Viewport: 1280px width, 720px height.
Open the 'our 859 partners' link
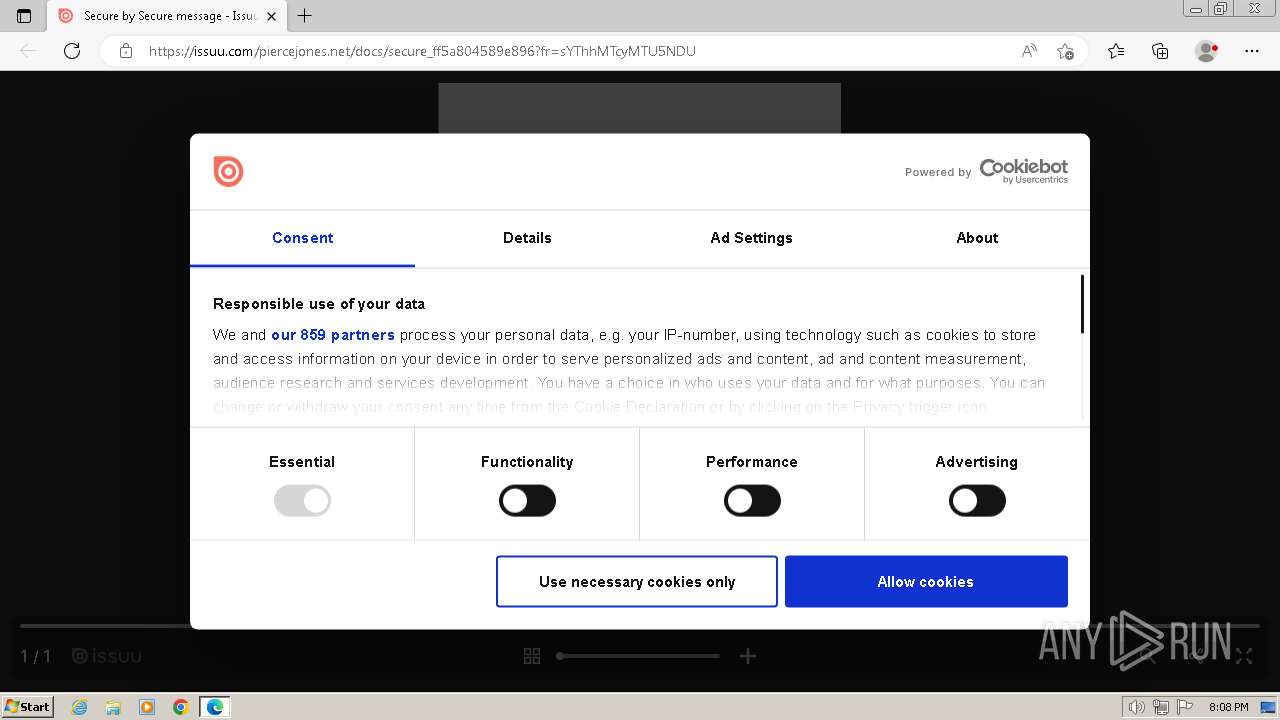pos(333,335)
